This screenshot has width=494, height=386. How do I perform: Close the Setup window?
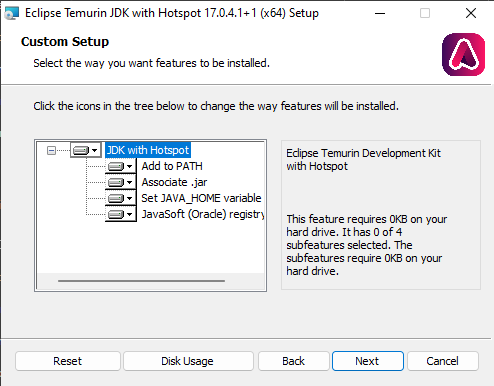click(471, 13)
